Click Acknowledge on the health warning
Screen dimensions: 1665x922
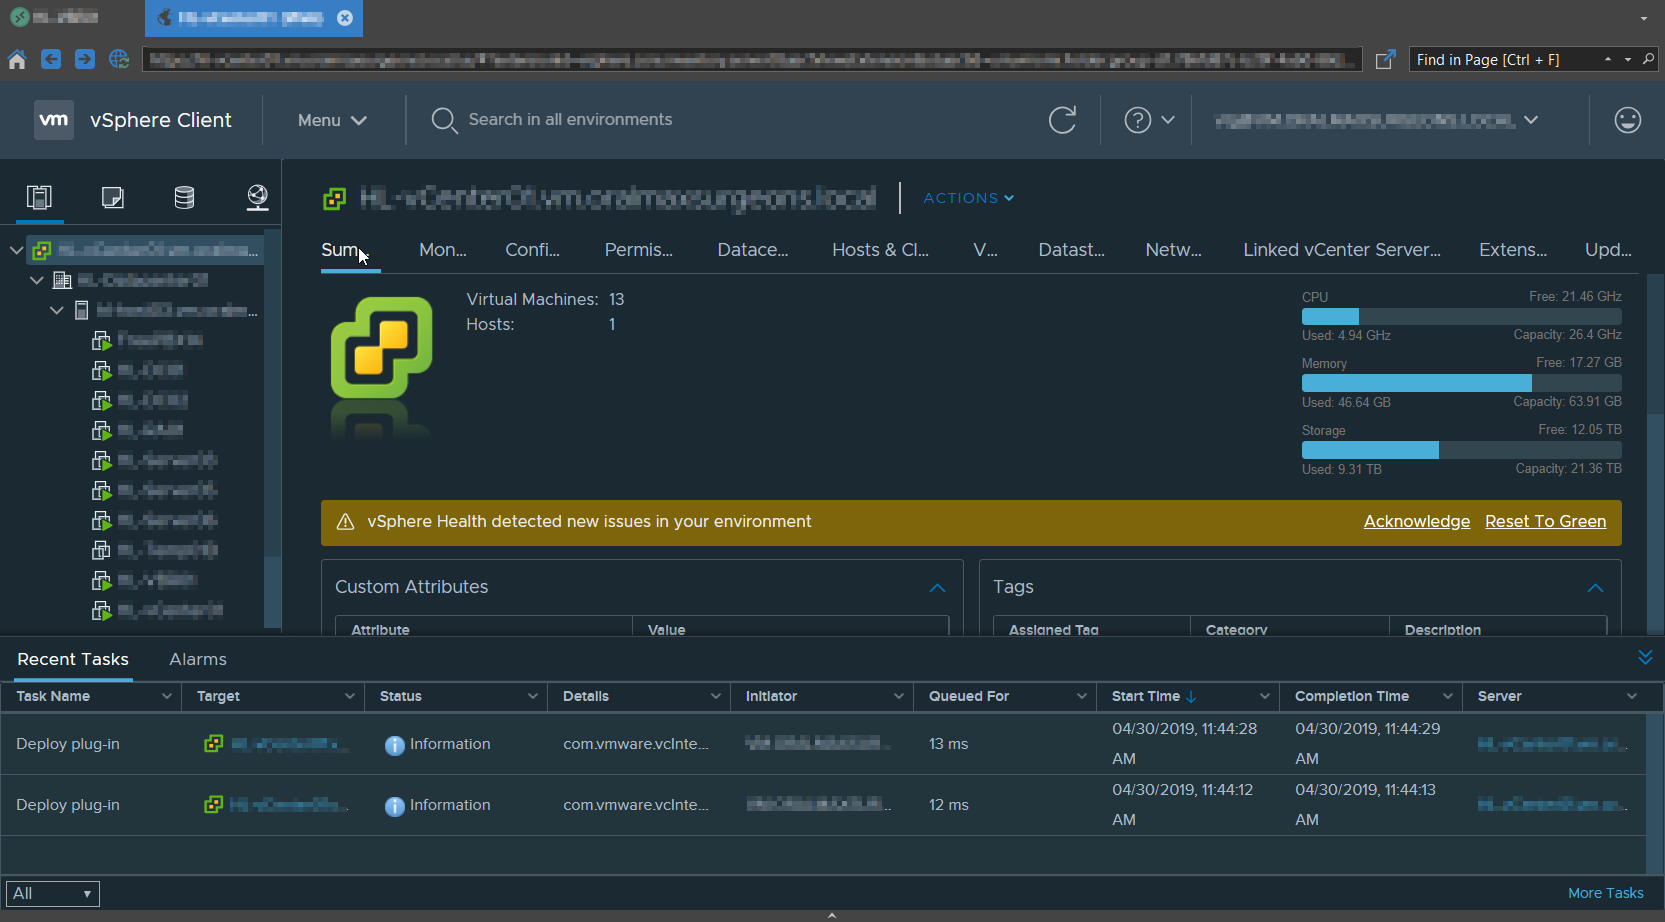1416,522
